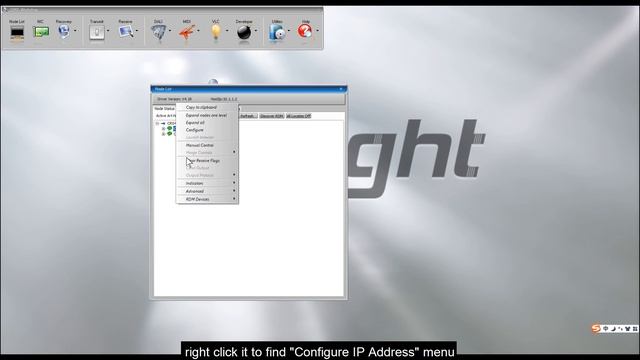Click the VLC light bulb icon
Image resolution: width=640 pixels, height=360 pixels.
[216, 32]
